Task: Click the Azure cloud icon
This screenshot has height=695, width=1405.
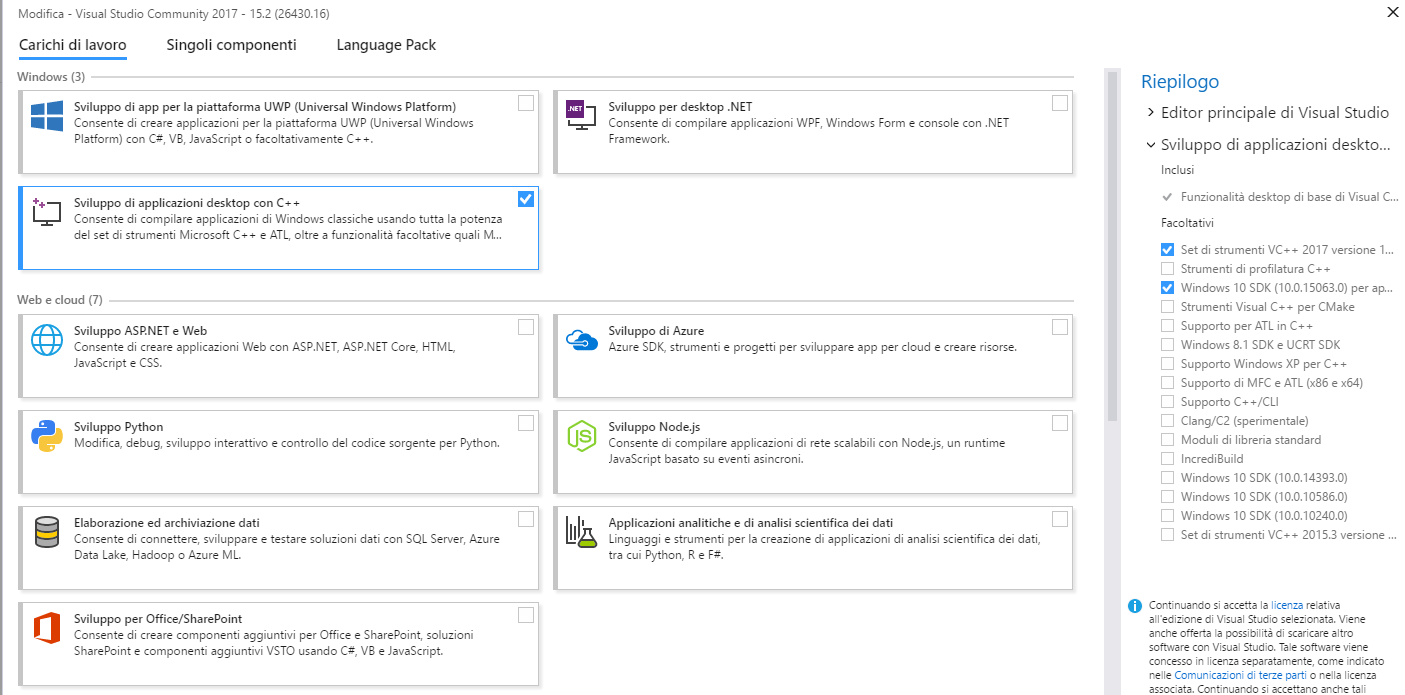Action: (581, 340)
